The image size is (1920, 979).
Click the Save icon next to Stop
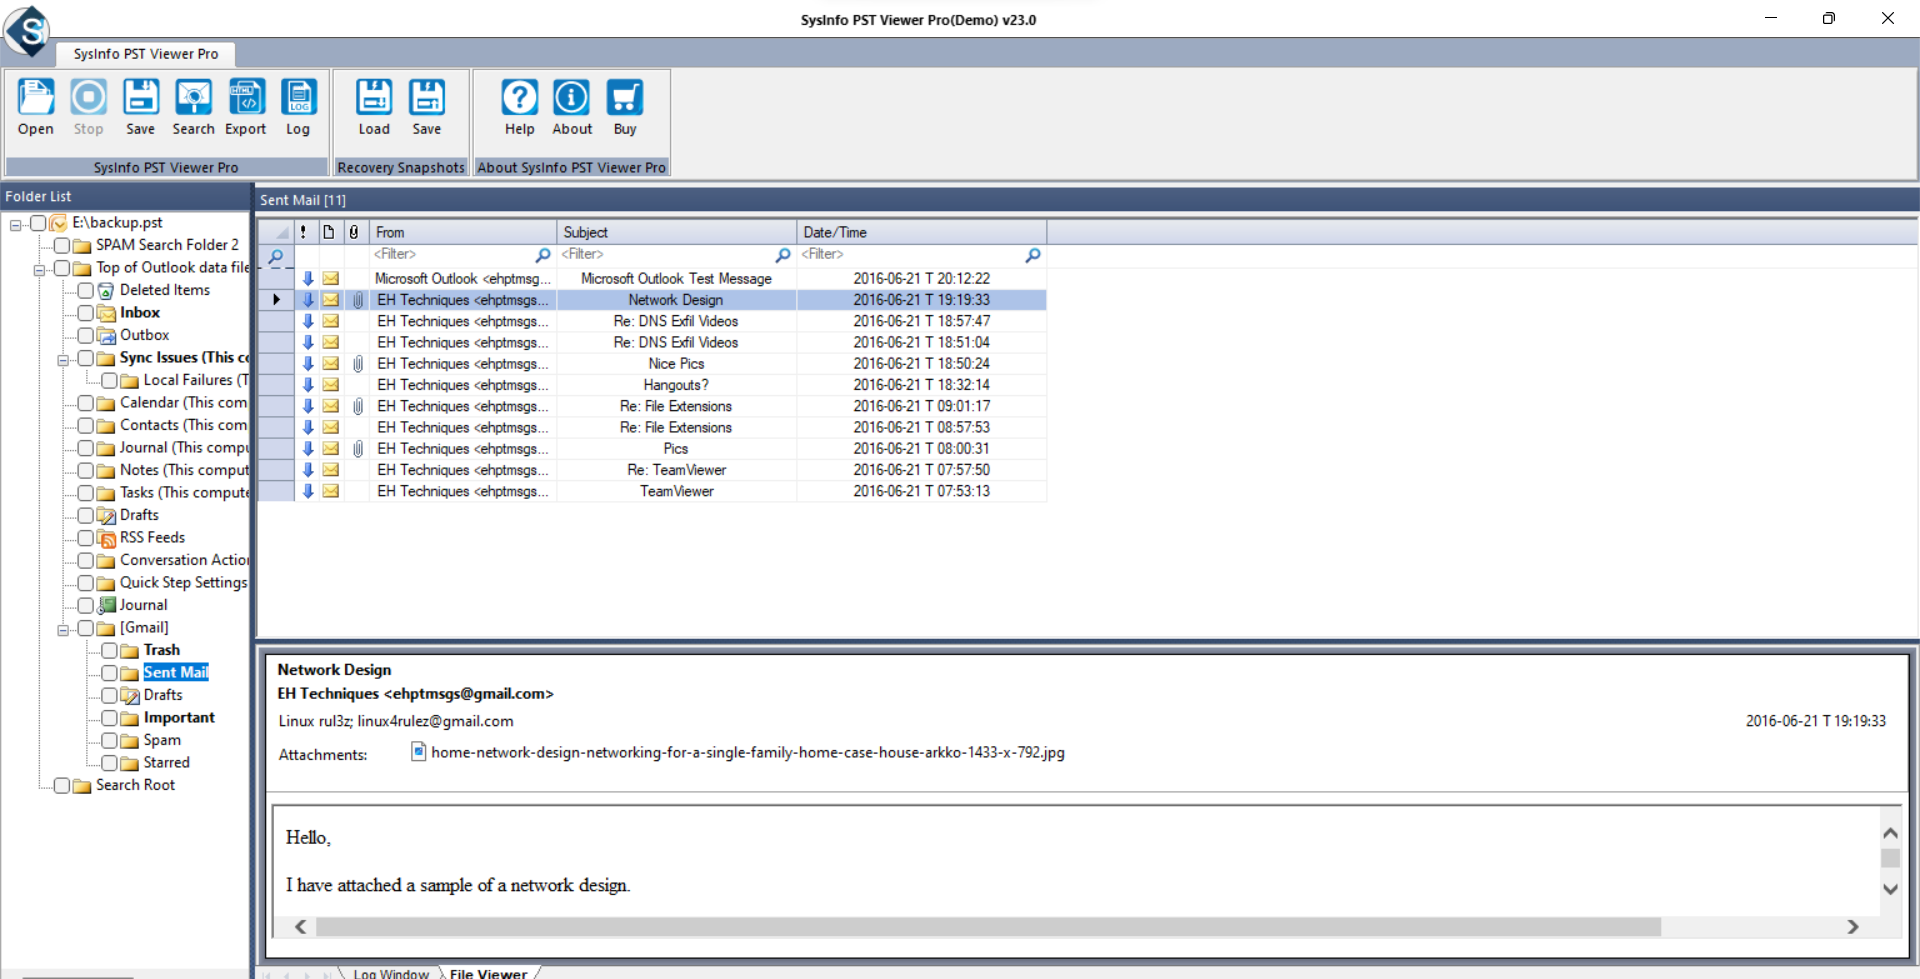[141, 98]
